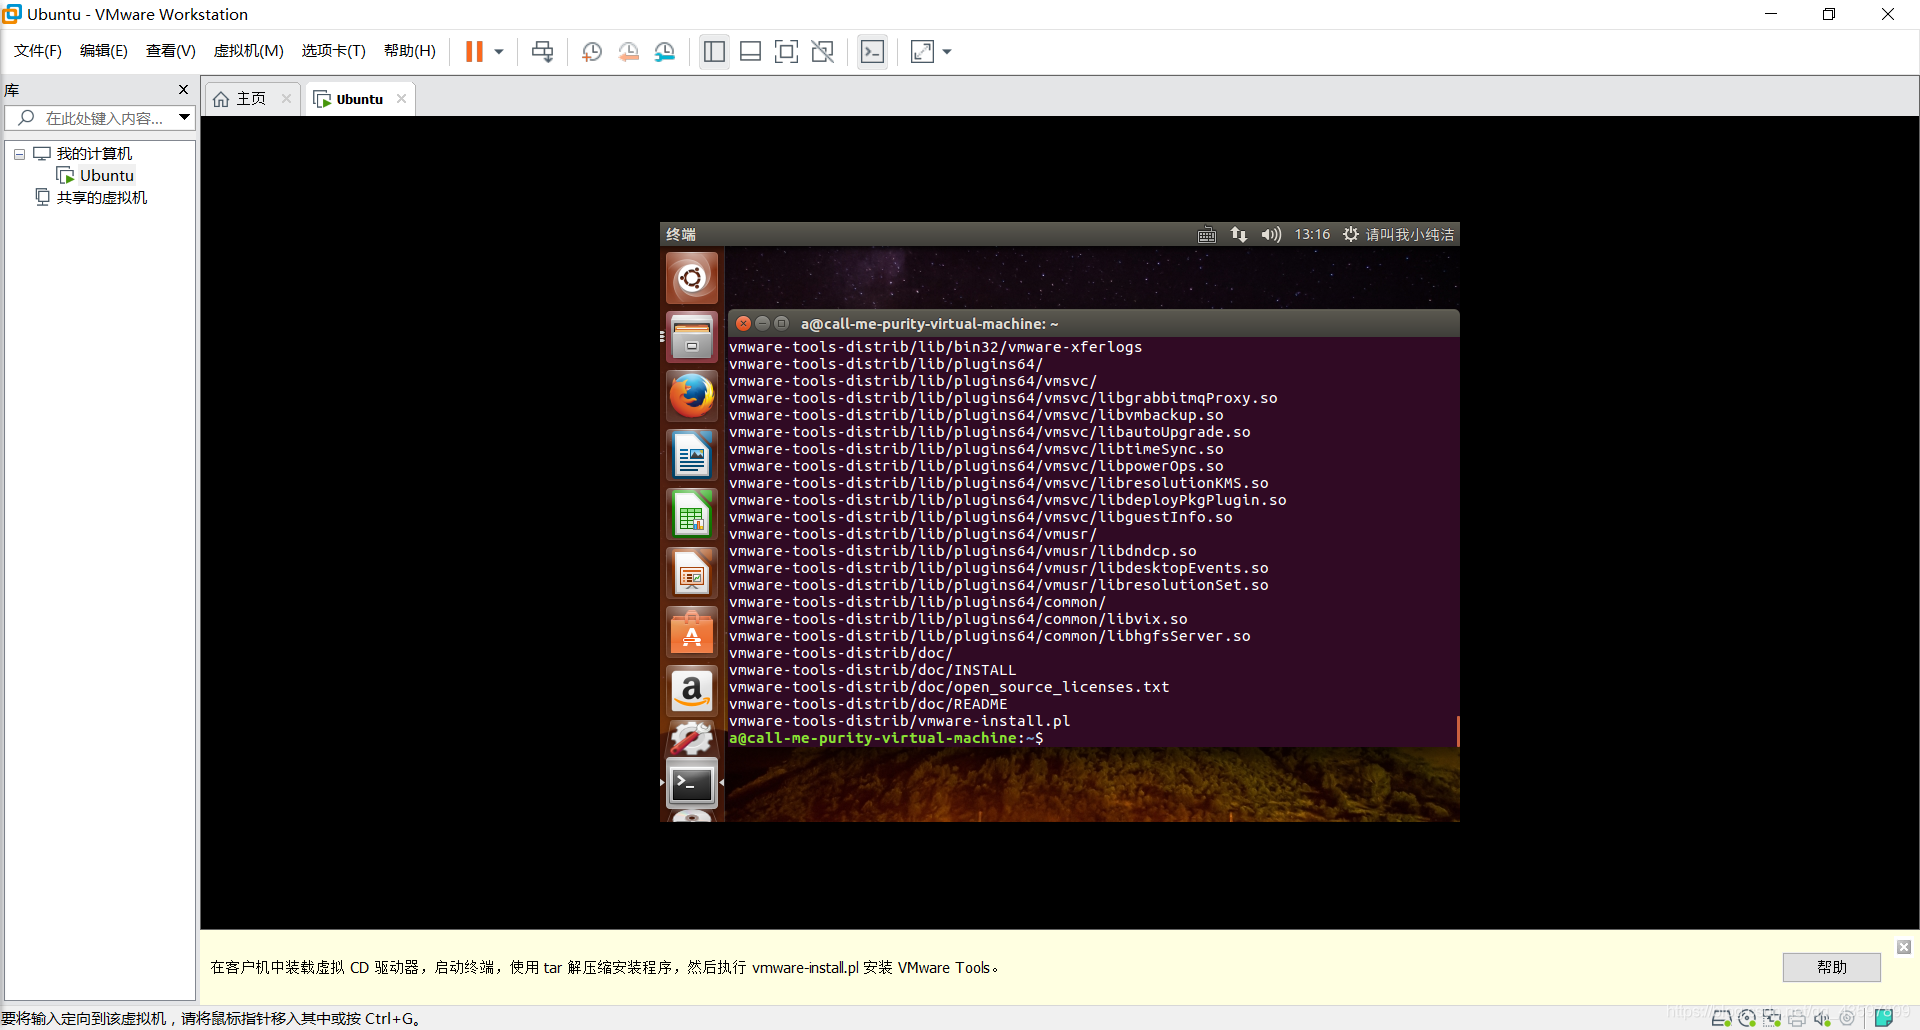Open LibreOffice Impress from the launcher
Viewport: 1920px width, 1030px height.
(x=692, y=573)
